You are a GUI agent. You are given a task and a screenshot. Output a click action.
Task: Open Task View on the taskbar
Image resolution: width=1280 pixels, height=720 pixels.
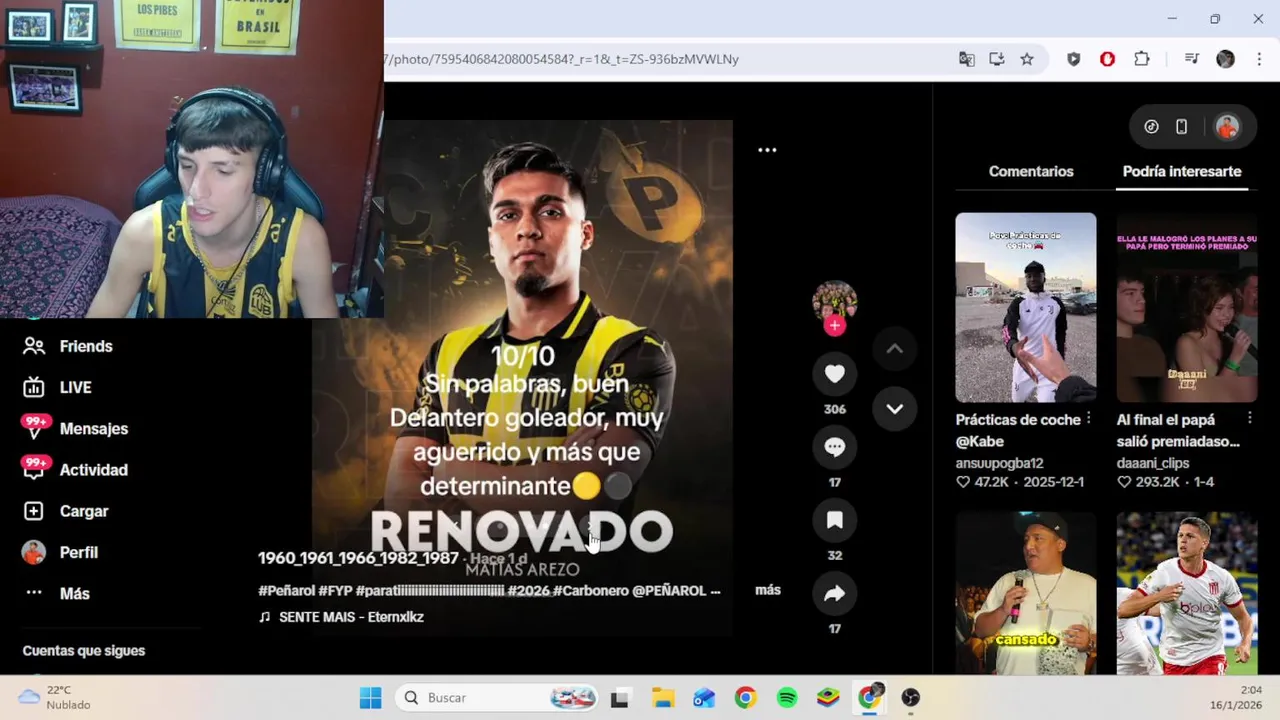click(619, 698)
